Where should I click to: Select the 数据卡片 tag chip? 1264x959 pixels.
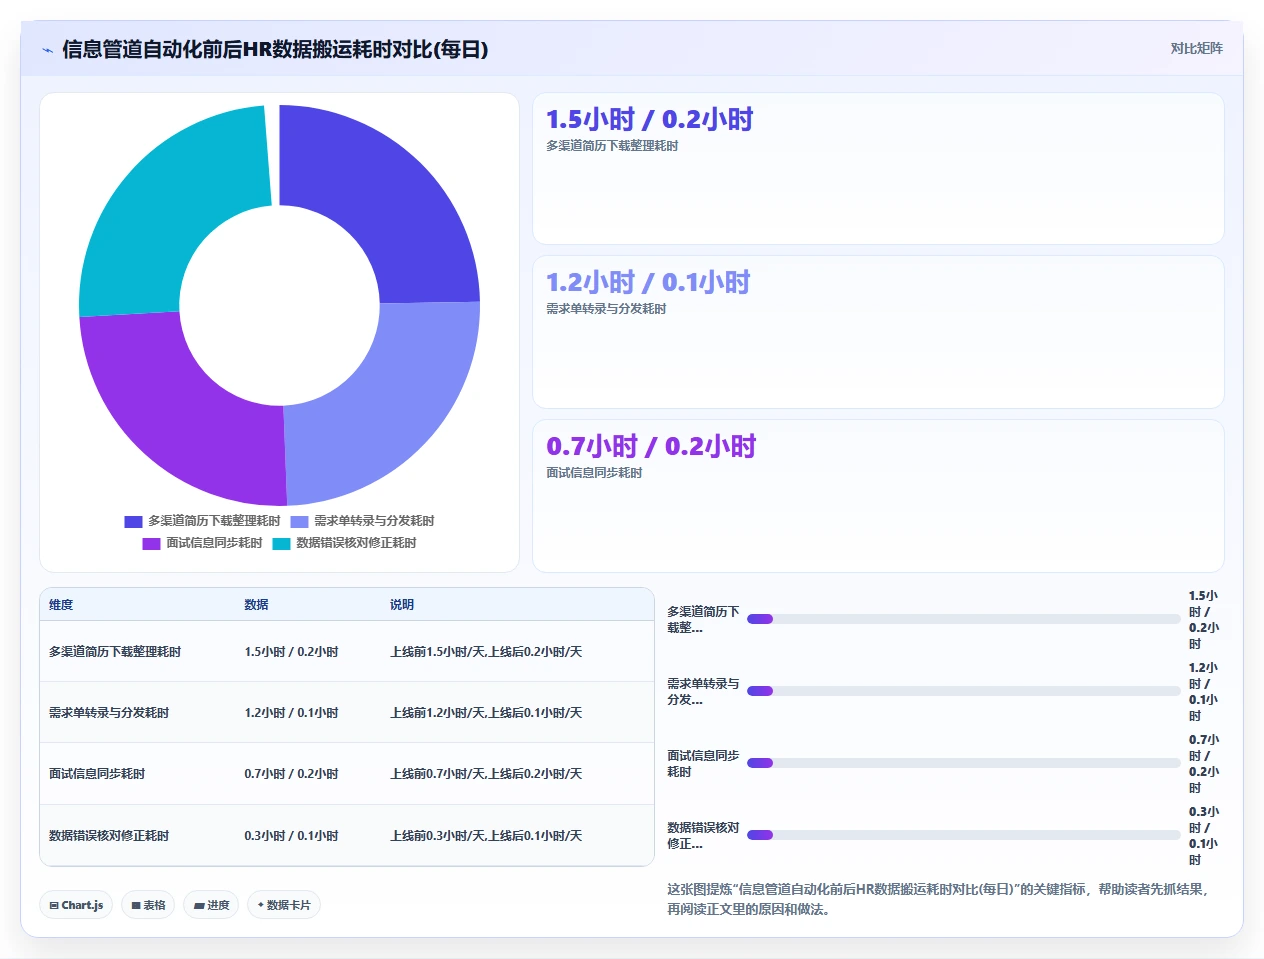(x=284, y=905)
